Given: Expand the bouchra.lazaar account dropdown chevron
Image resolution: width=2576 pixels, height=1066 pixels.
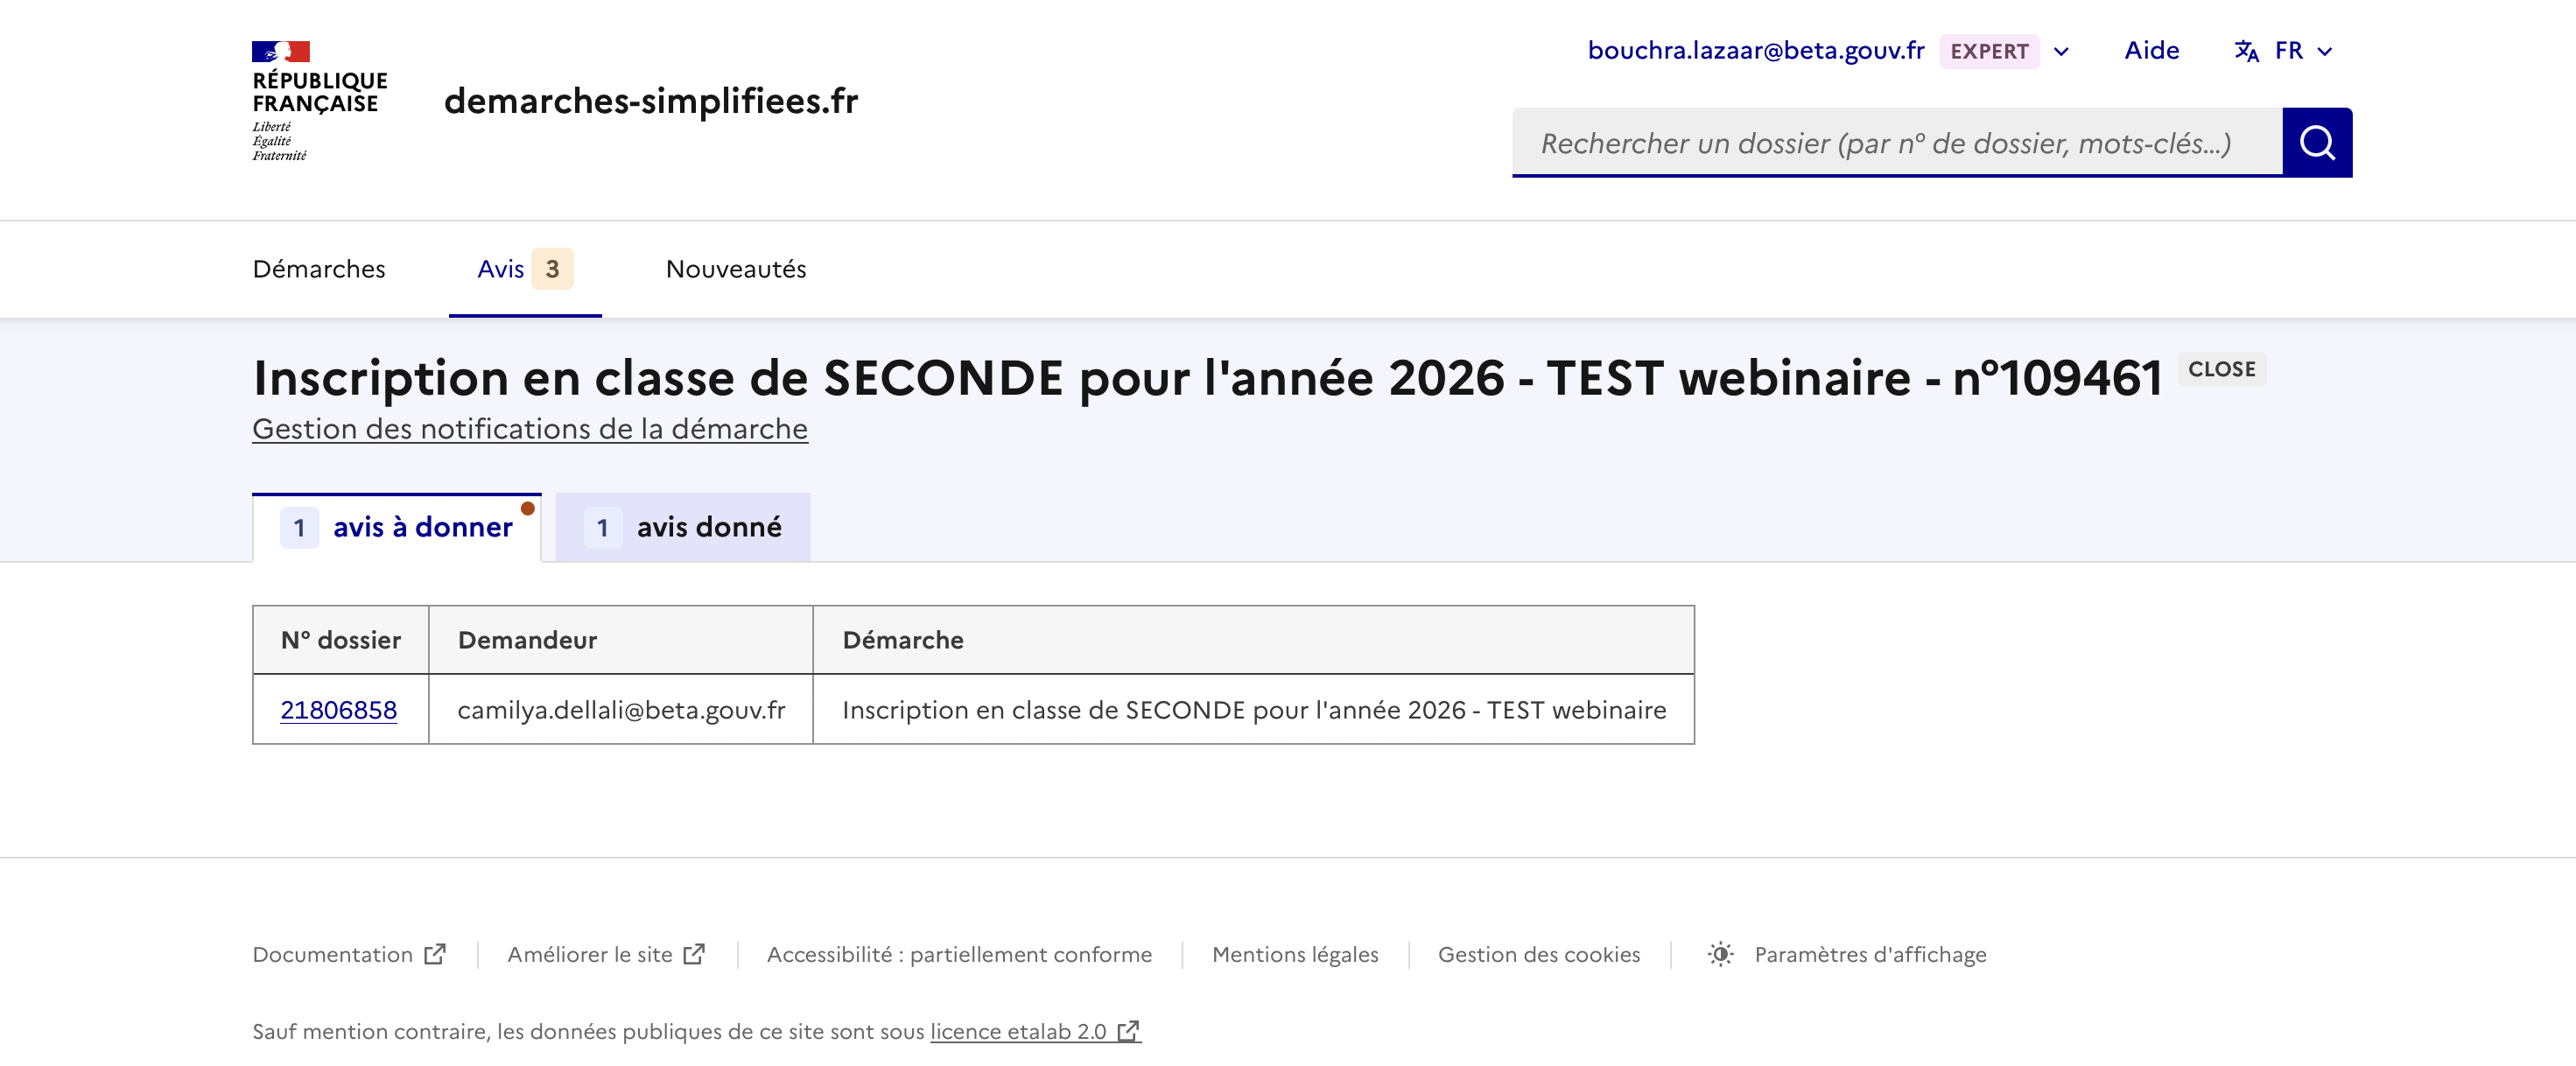Looking at the screenshot, I should 2061,52.
